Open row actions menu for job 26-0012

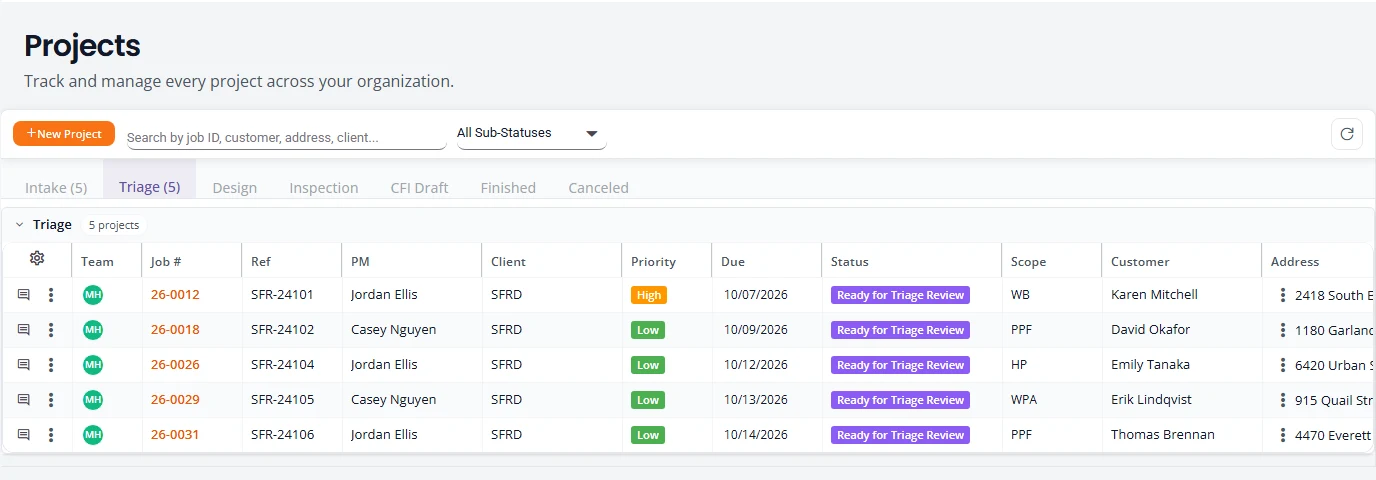pyautogui.click(x=51, y=295)
